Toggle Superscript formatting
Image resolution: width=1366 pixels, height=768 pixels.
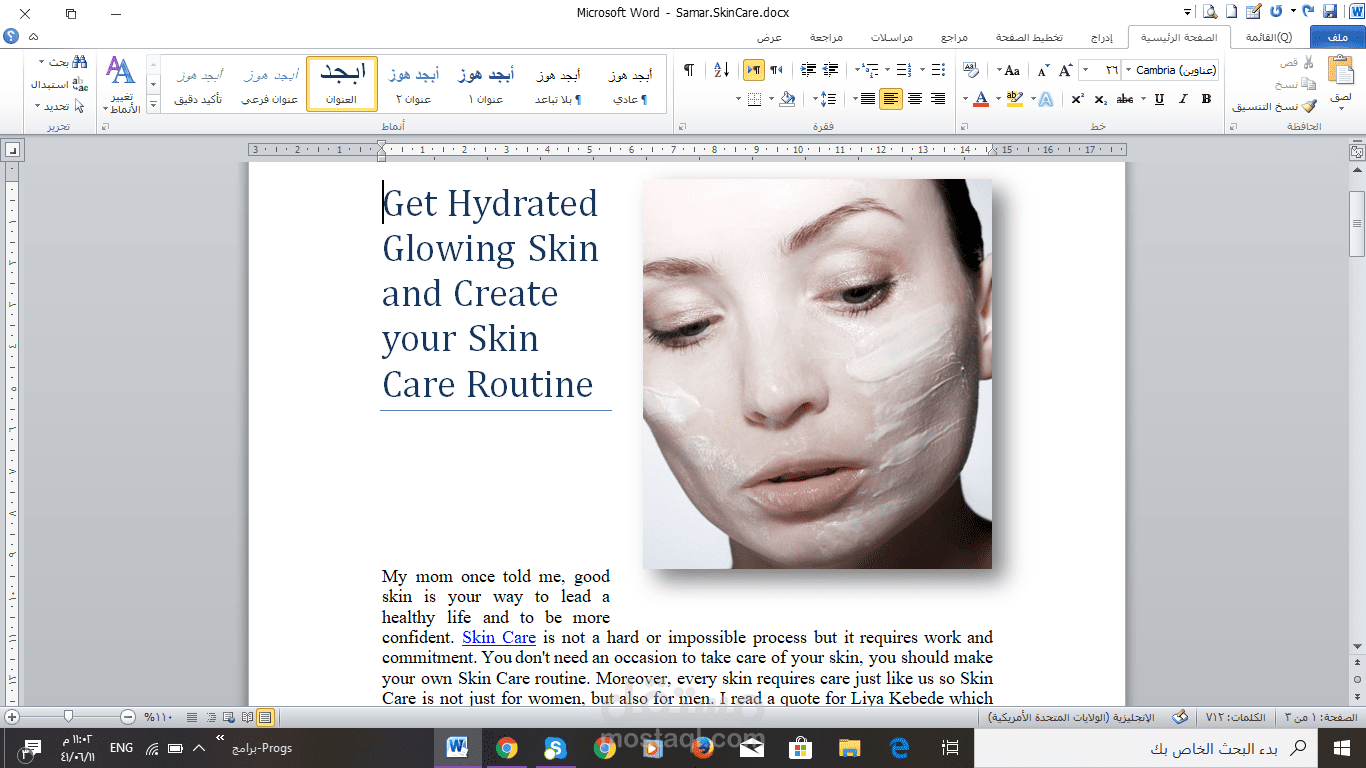[1077, 99]
